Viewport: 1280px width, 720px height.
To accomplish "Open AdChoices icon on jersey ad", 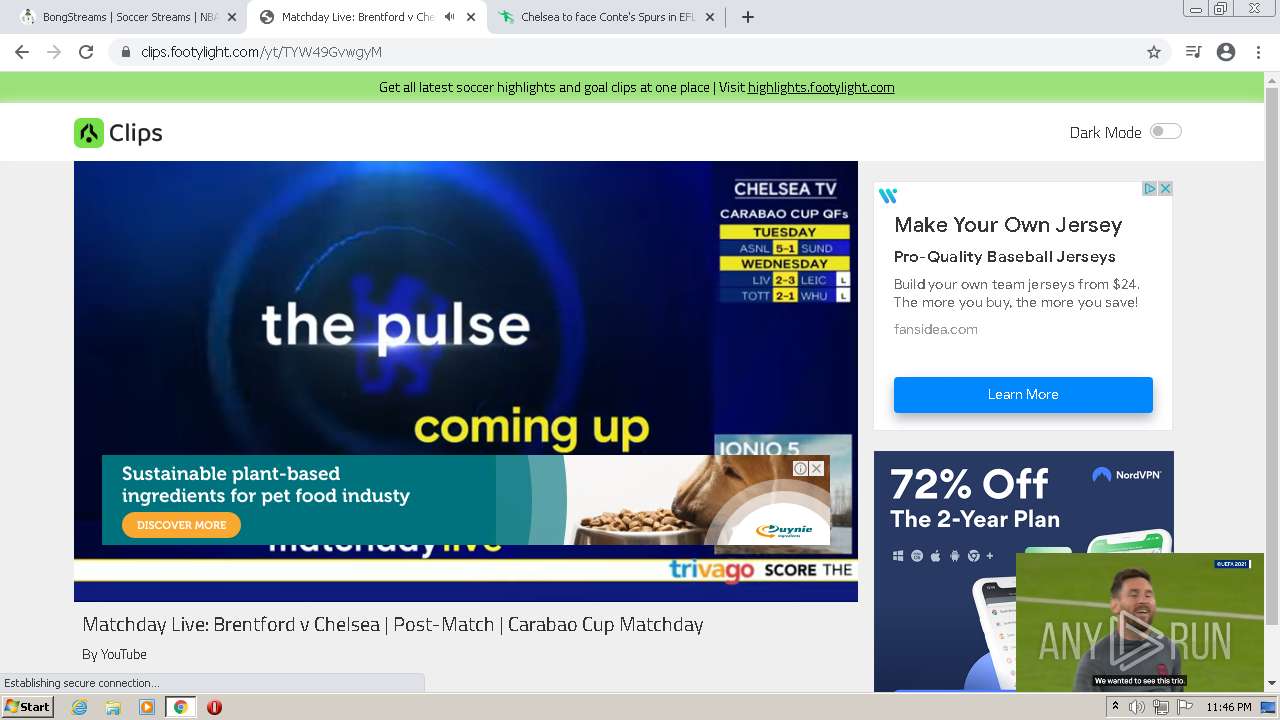I will tap(1150, 188).
